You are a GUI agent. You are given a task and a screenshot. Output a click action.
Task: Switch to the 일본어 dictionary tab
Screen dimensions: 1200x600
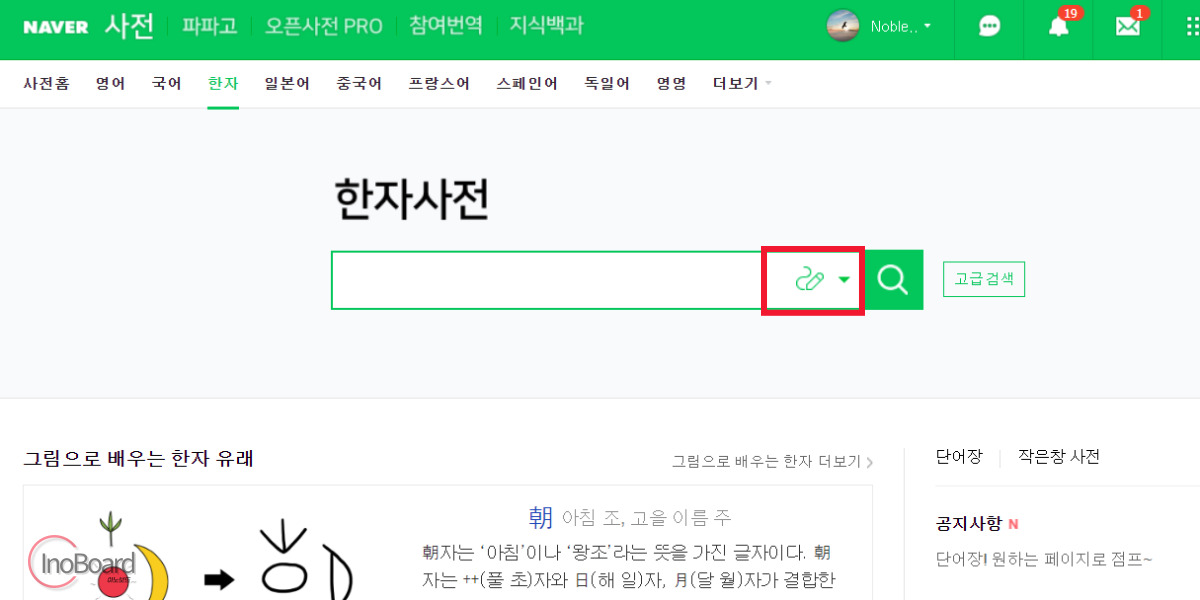click(x=287, y=84)
